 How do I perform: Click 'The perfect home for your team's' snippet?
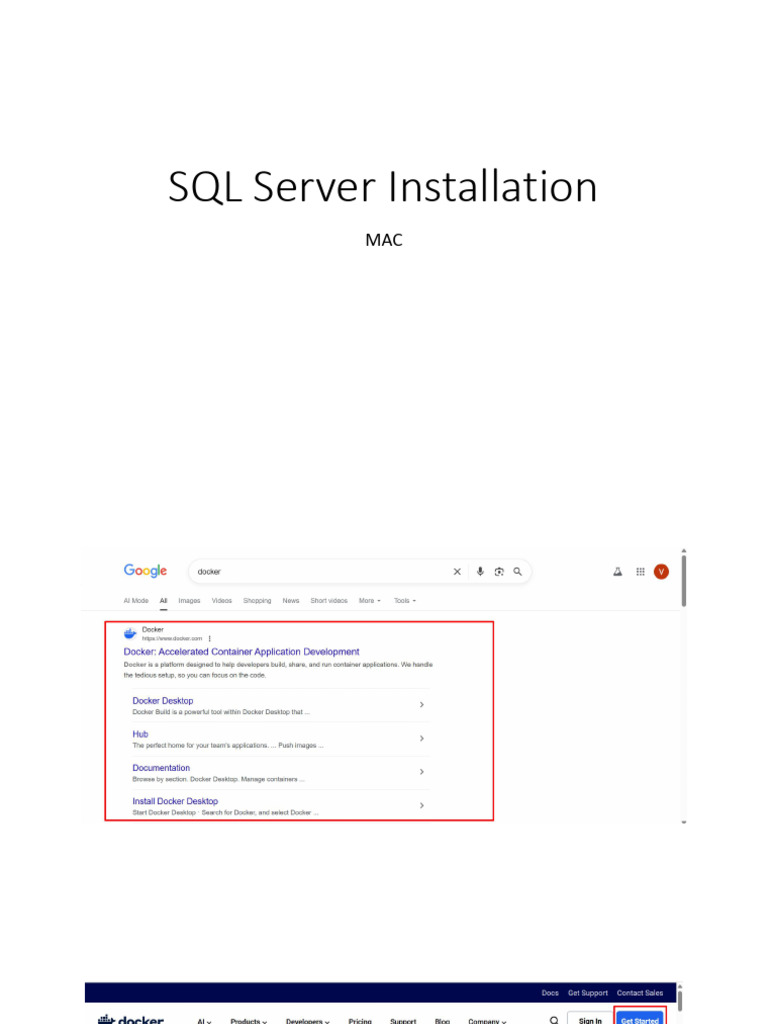coord(228,745)
